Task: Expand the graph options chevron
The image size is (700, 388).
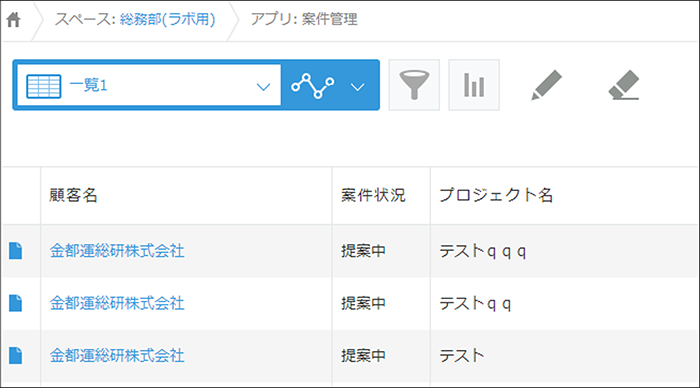Action: coord(357,87)
